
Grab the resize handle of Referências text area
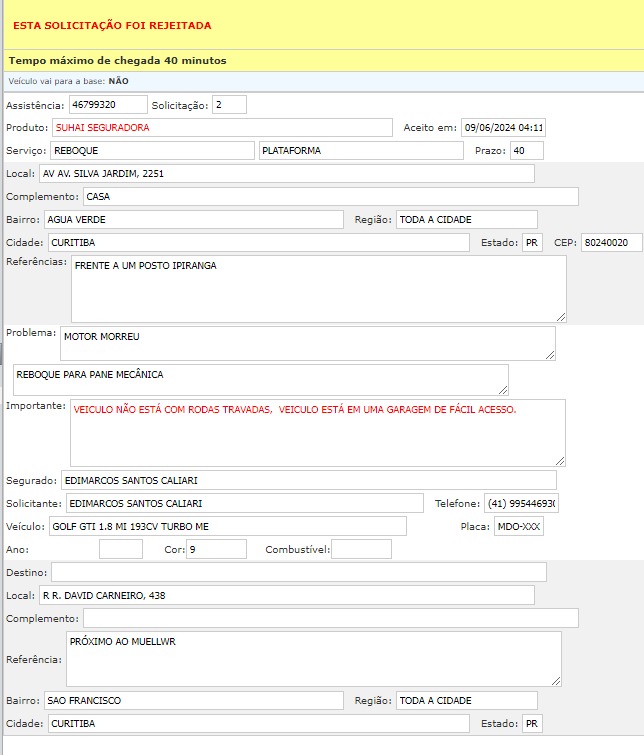[x=560, y=316]
